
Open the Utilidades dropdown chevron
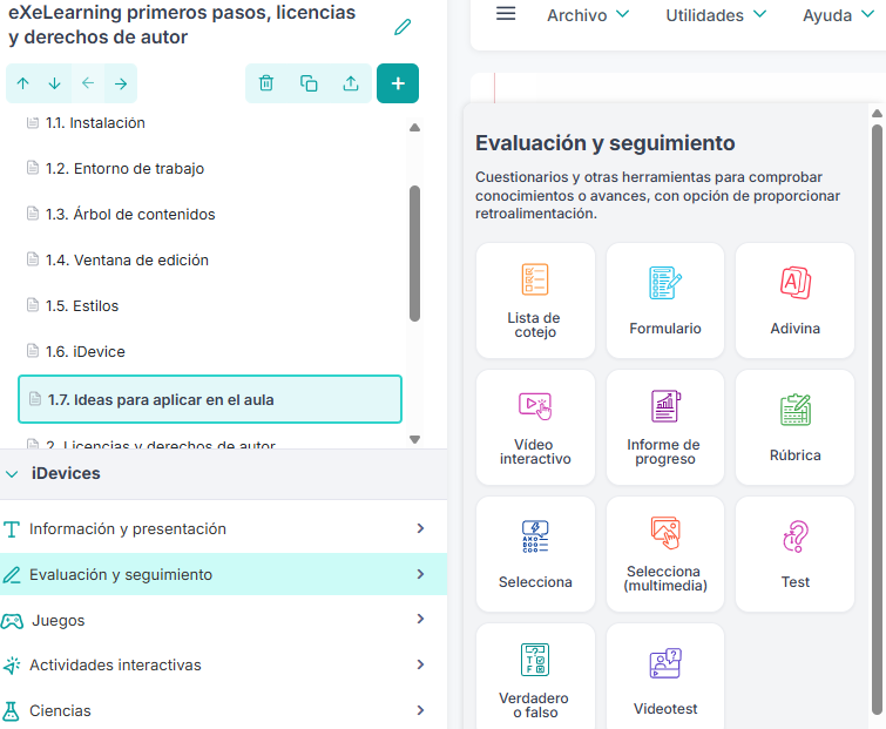(760, 14)
